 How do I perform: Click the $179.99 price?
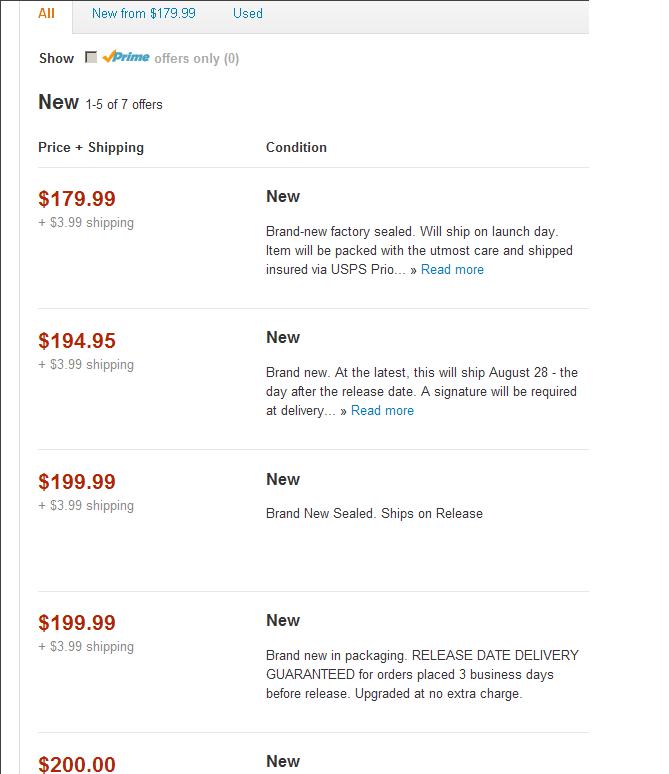(77, 199)
